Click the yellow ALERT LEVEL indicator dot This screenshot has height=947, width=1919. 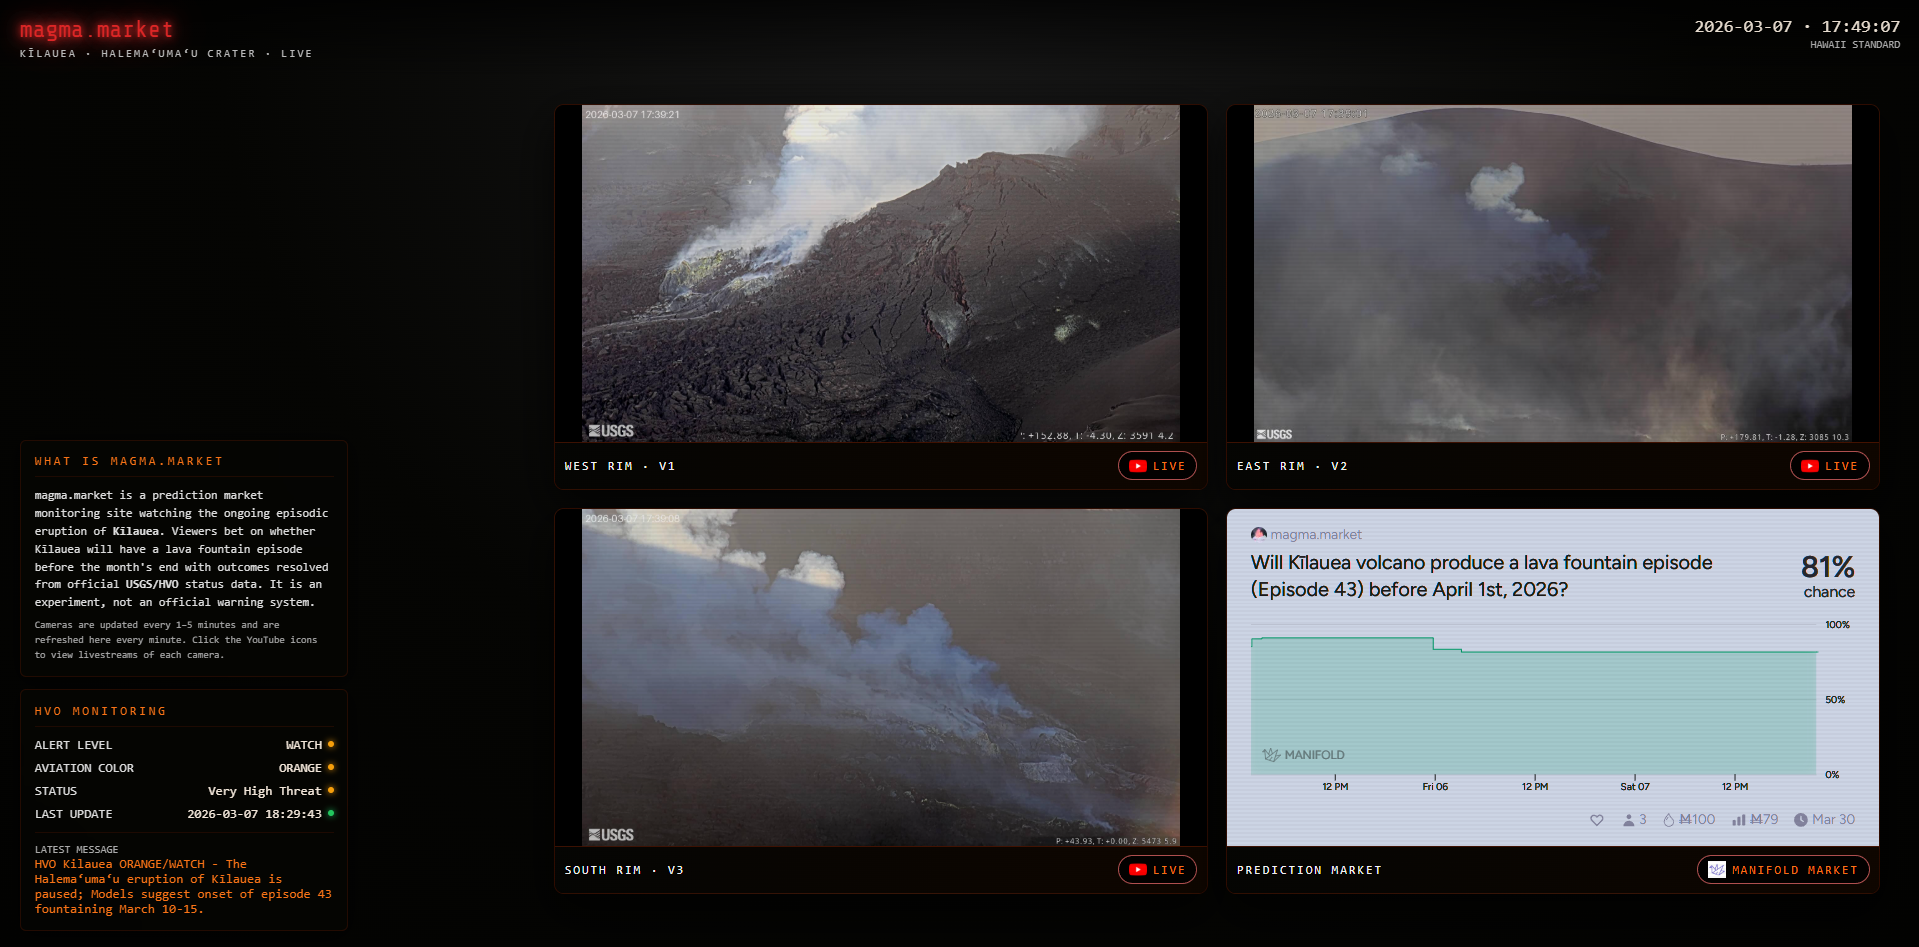point(331,744)
